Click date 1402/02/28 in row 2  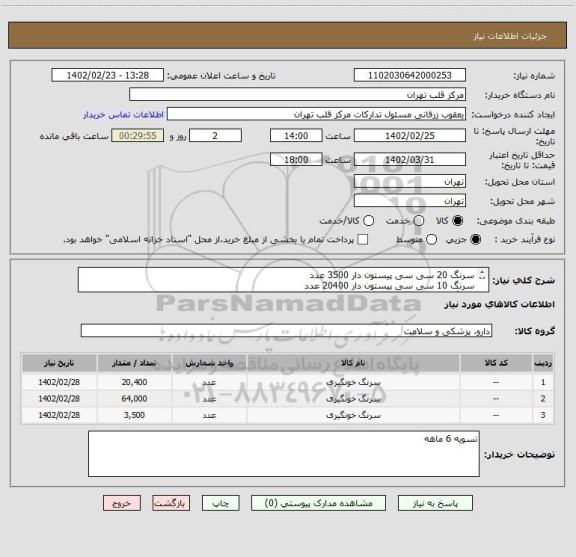tap(59, 399)
